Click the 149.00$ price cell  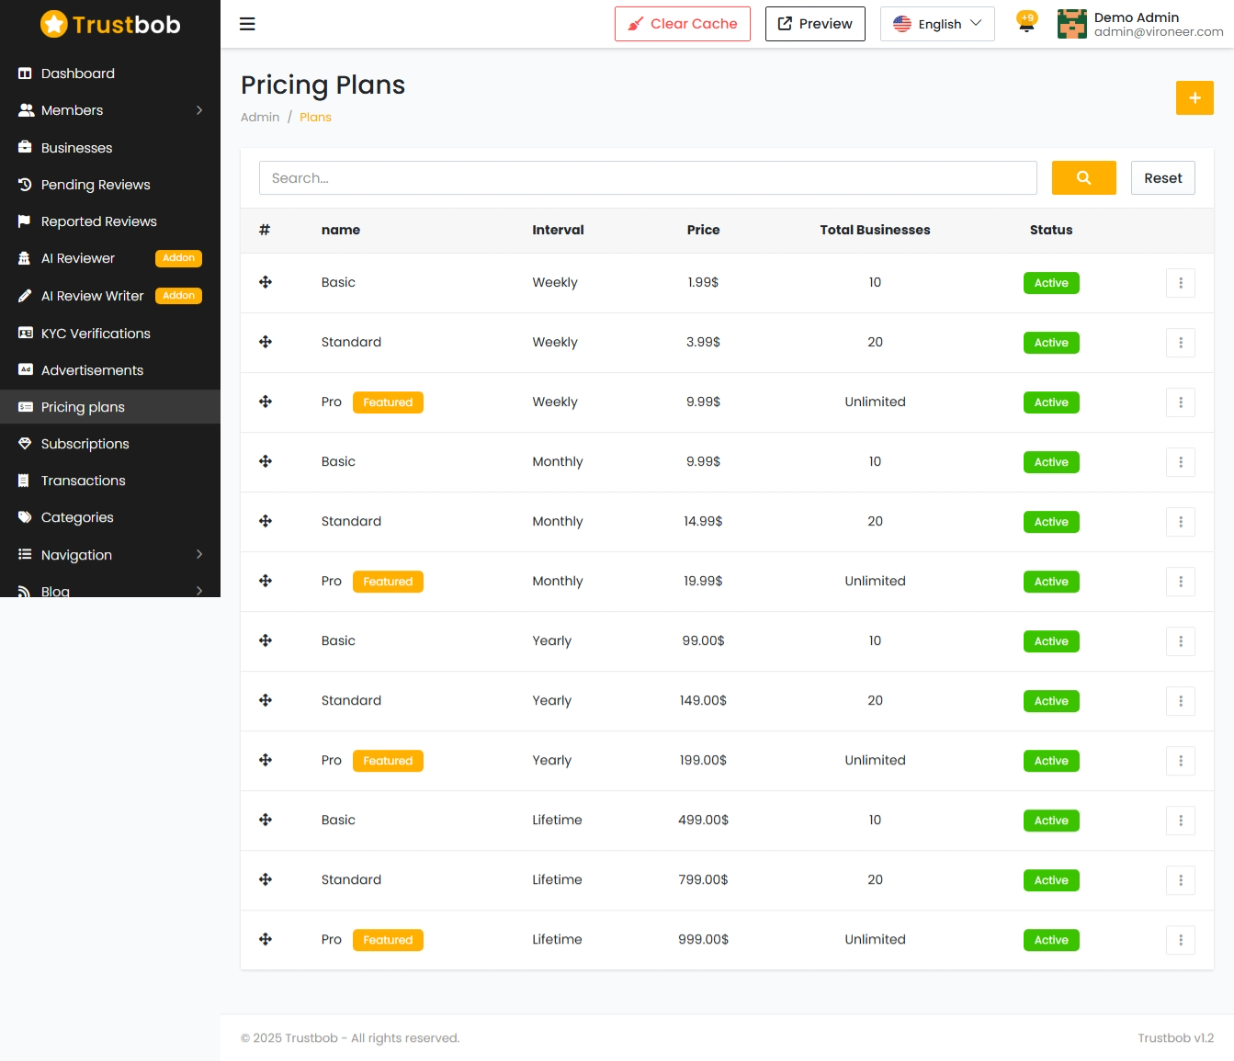(703, 701)
